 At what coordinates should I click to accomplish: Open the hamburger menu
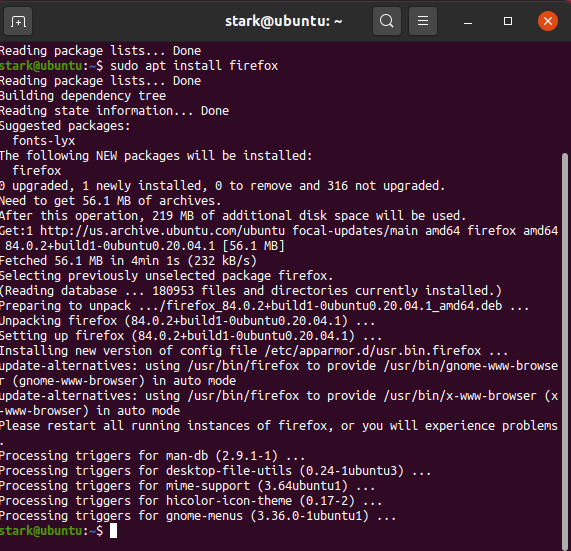(x=423, y=21)
